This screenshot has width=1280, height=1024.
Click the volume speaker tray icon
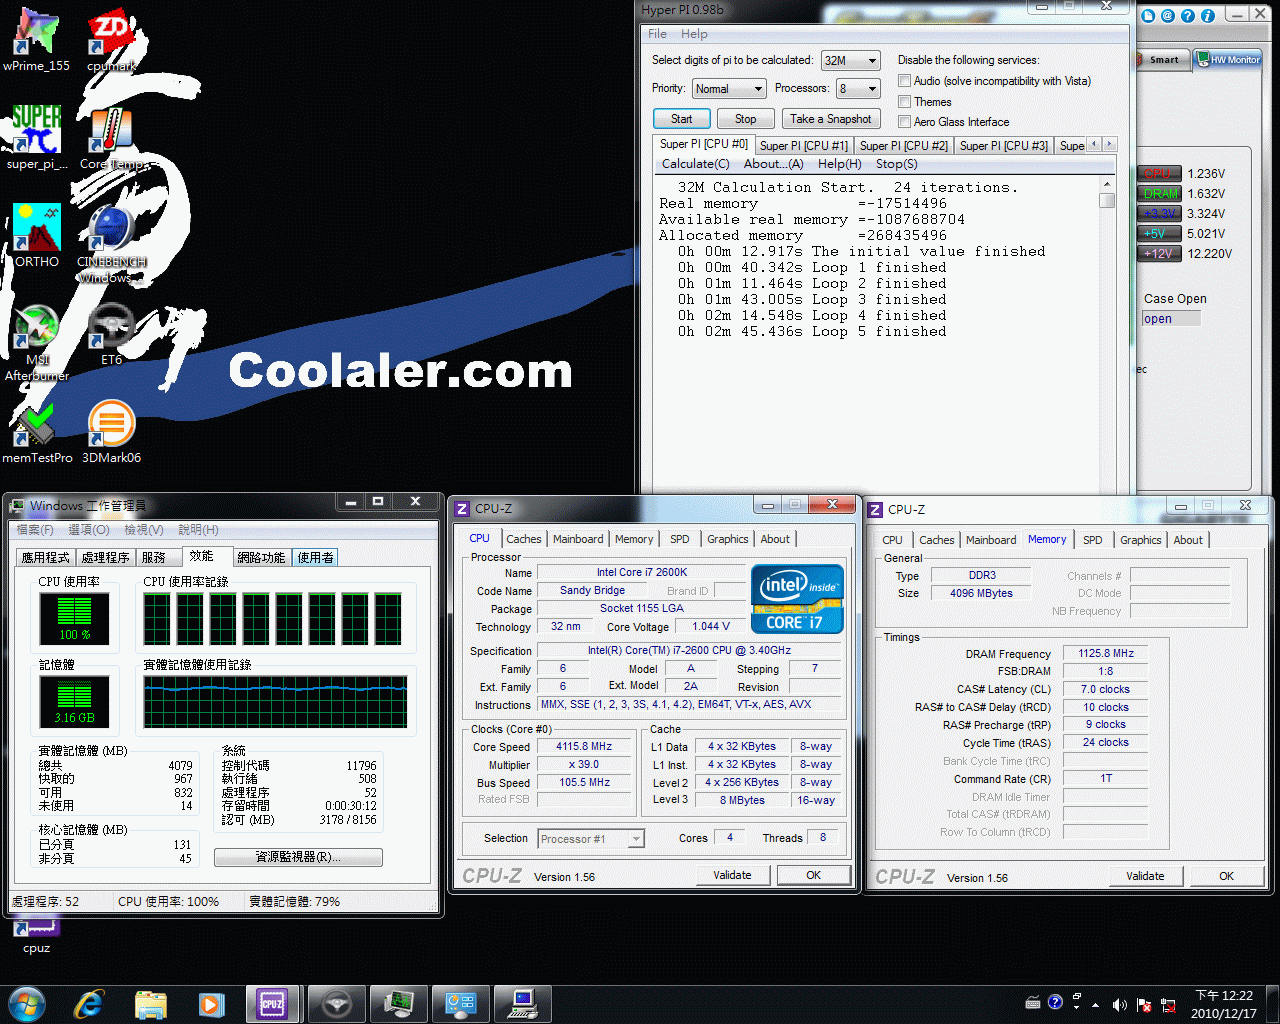[1119, 1004]
